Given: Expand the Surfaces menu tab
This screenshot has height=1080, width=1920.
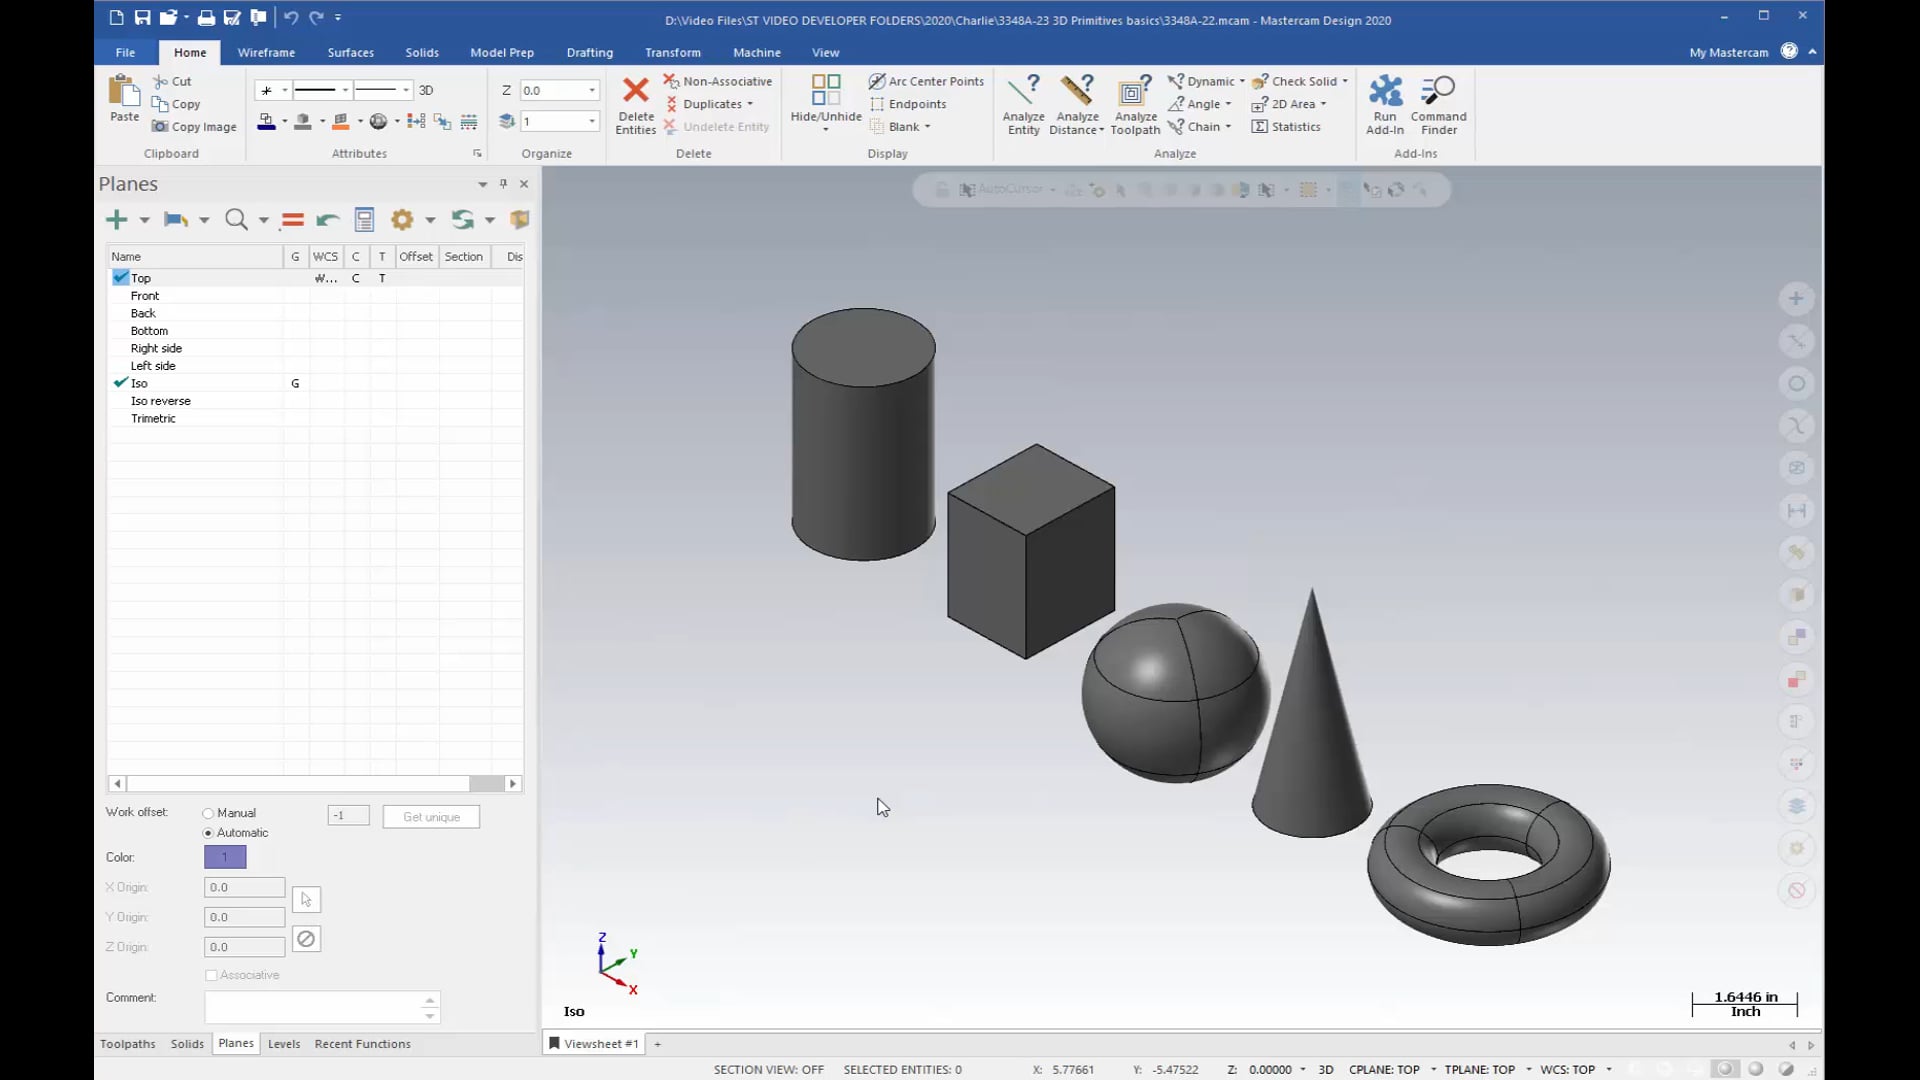Looking at the screenshot, I should pos(349,51).
